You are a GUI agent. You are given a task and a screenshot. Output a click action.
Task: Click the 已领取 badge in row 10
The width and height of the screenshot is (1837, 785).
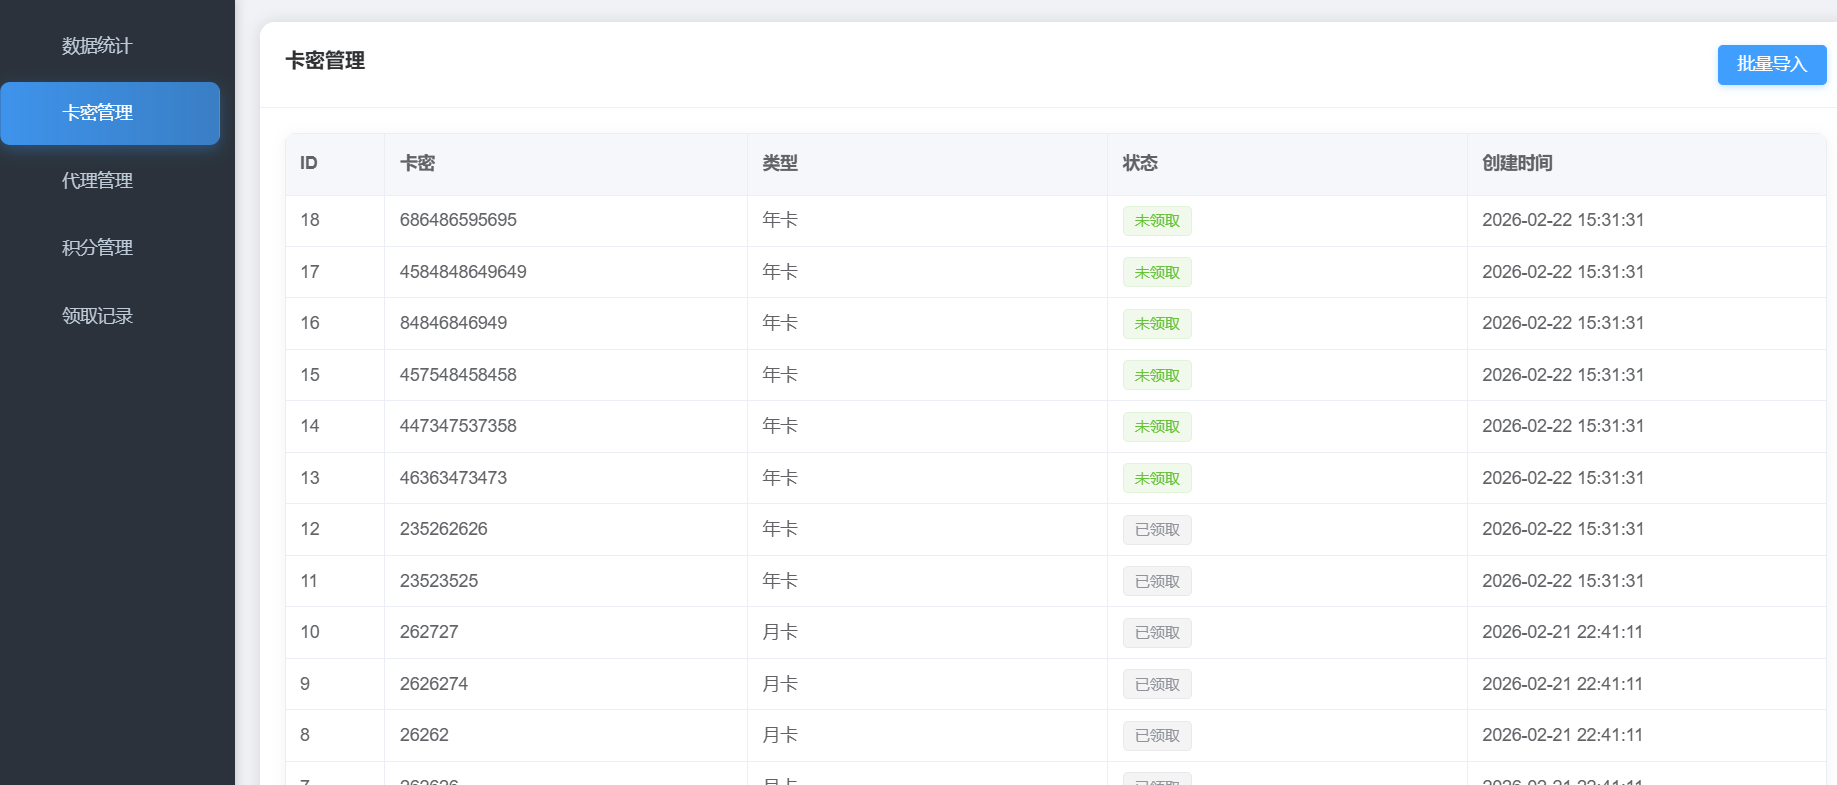click(1156, 633)
